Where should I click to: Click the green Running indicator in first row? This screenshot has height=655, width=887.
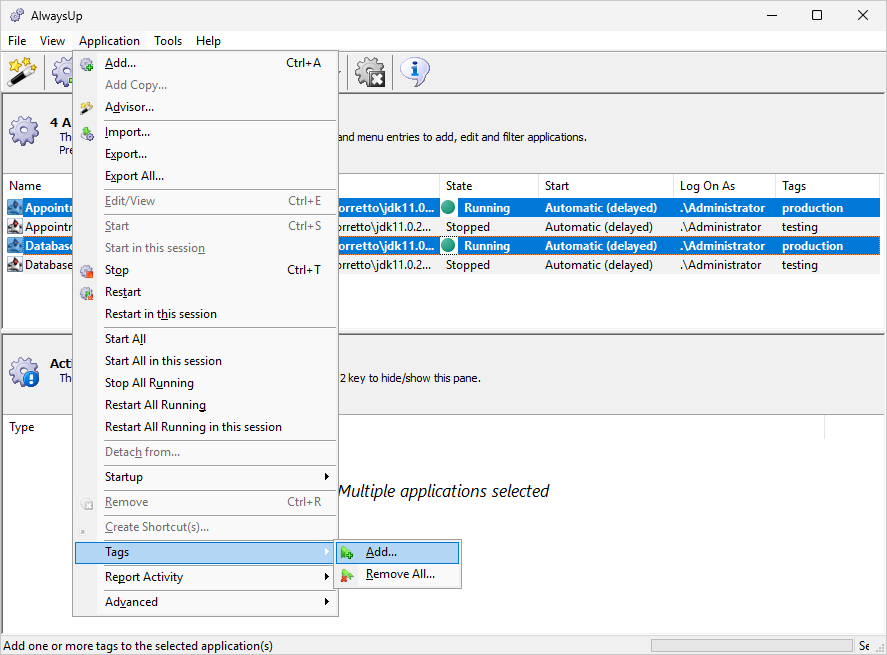click(x=448, y=208)
